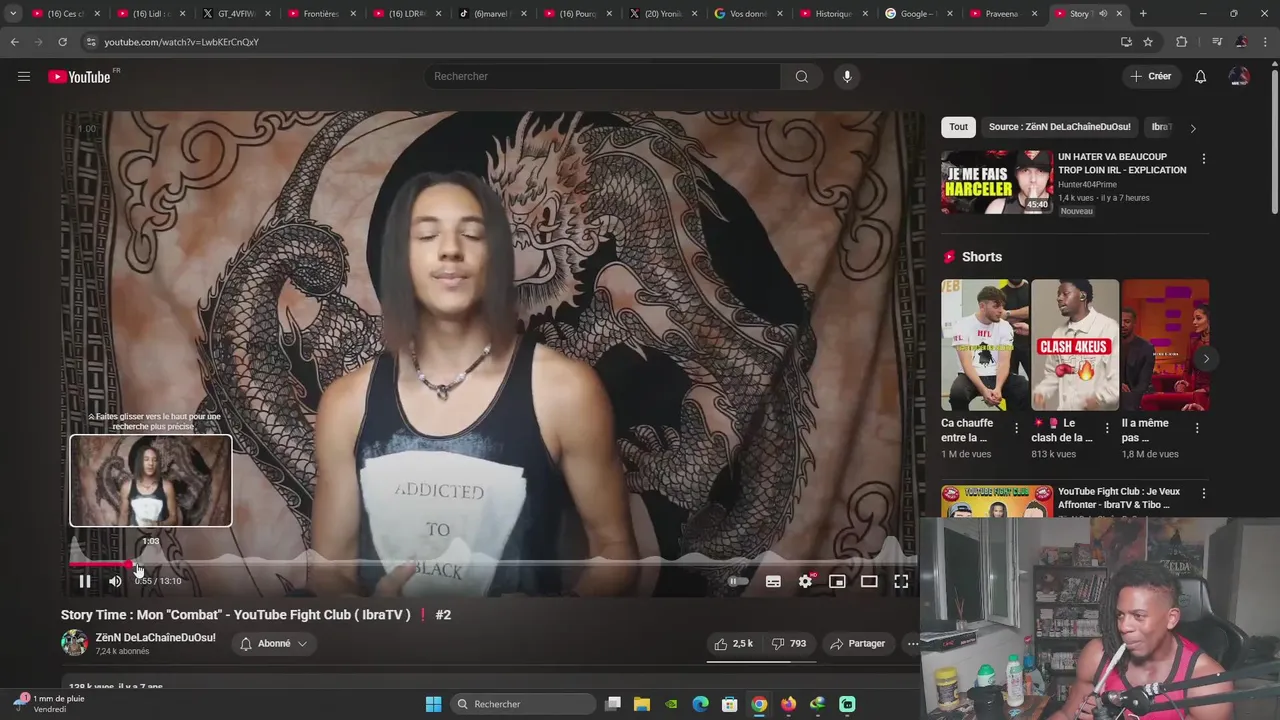Open UN HATER VA BEAUCOUP TROP LOIN thumbnail
This screenshot has height=720, width=1280.
tap(996, 182)
